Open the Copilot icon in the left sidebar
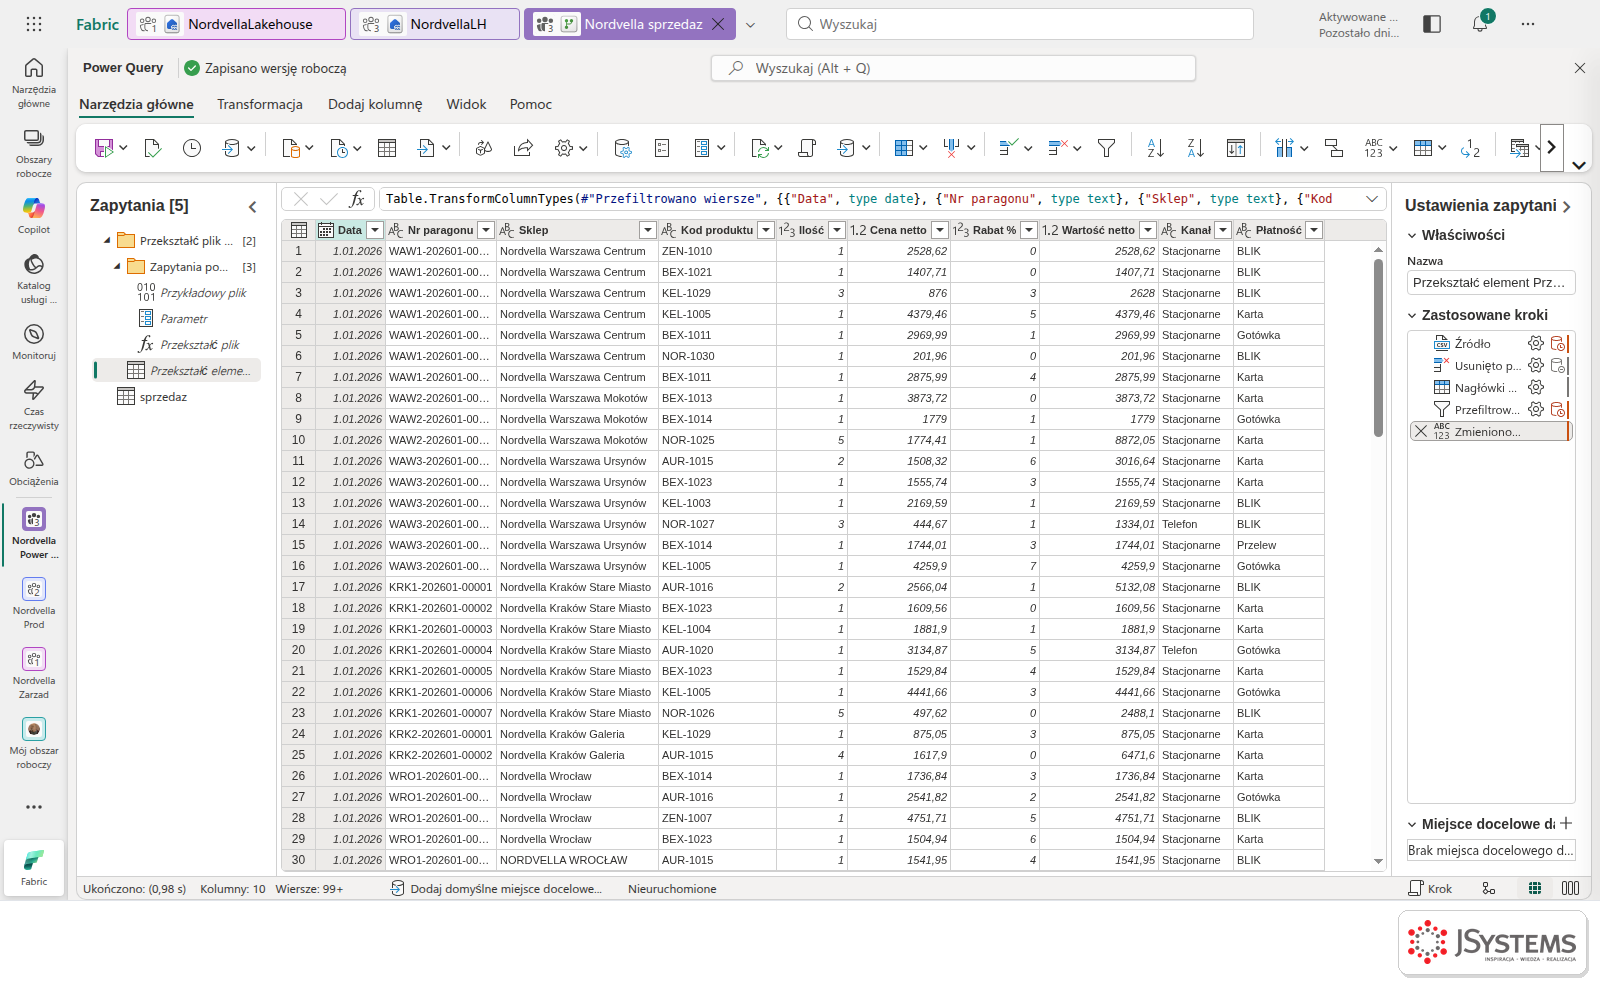Viewport: 1600px width, 984px height. click(34, 214)
